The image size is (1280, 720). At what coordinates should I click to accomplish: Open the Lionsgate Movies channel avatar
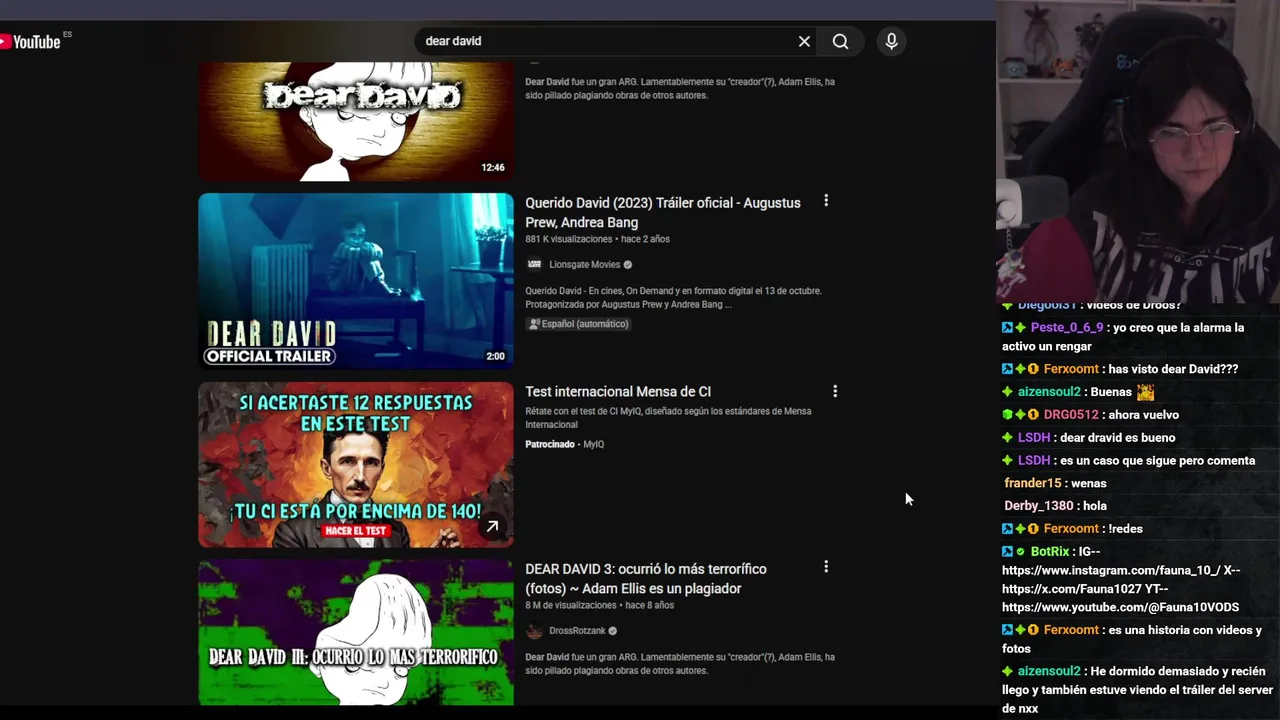(534, 264)
